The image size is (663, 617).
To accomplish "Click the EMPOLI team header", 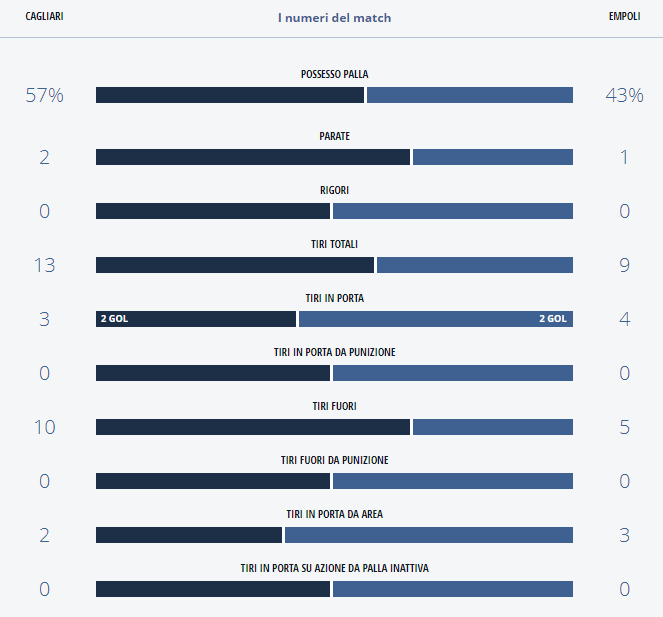I will [624, 17].
